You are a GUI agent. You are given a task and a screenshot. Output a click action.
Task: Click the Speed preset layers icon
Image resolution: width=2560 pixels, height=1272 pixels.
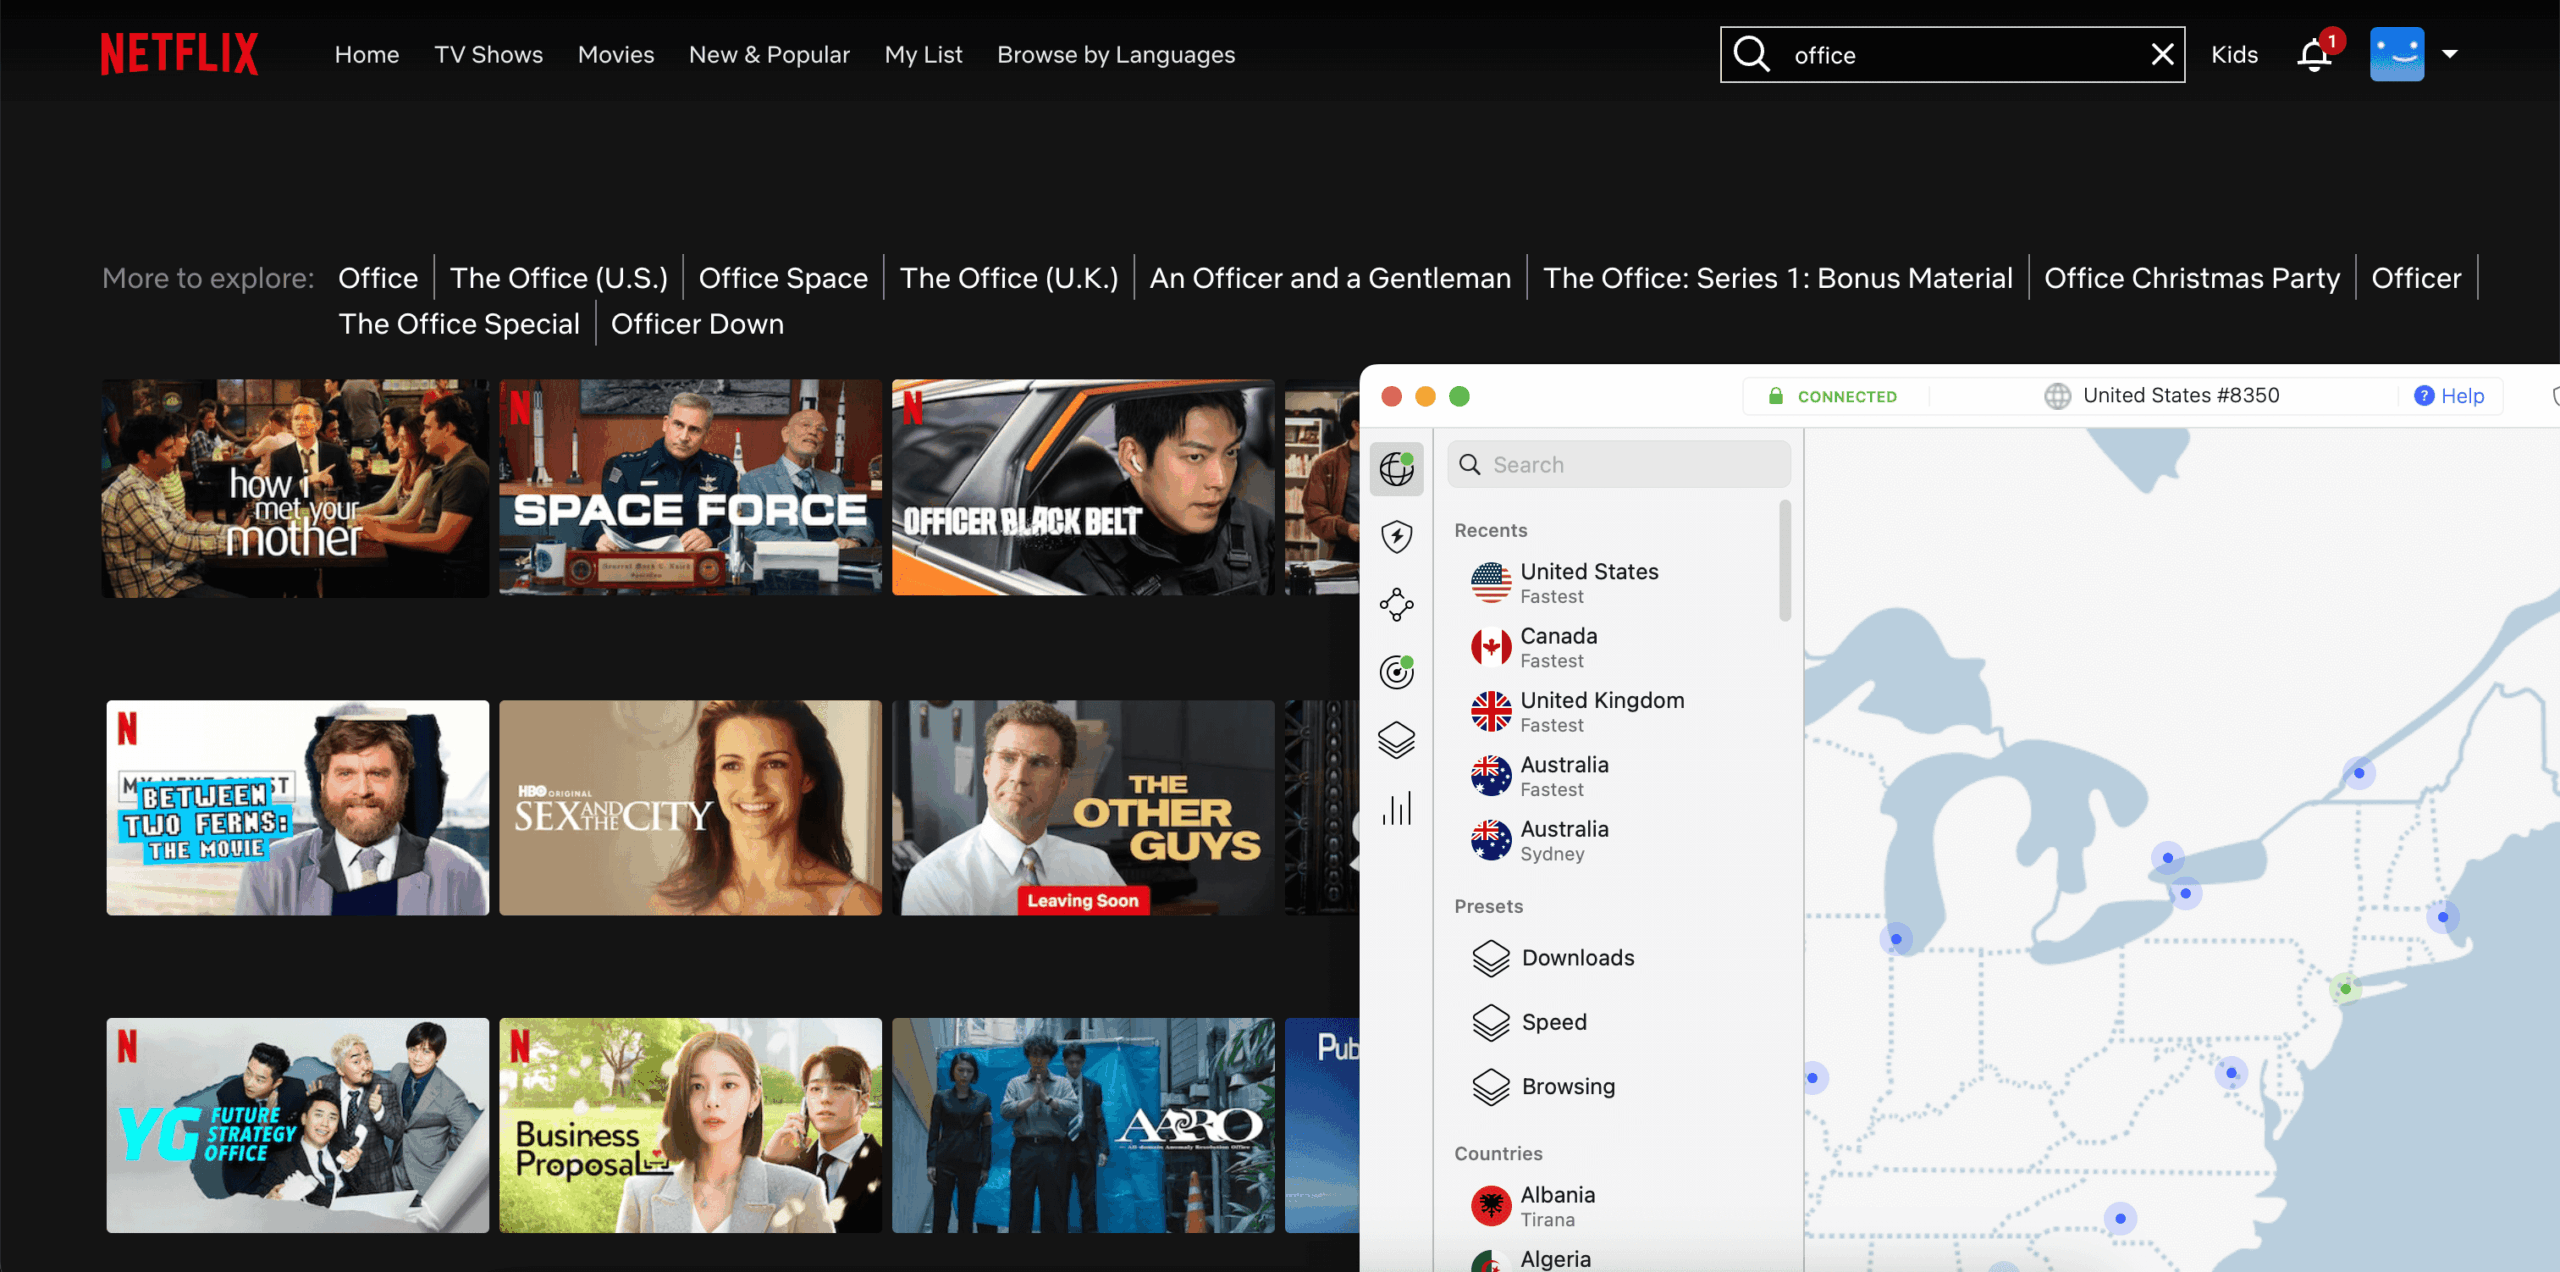(1491, 1022)
